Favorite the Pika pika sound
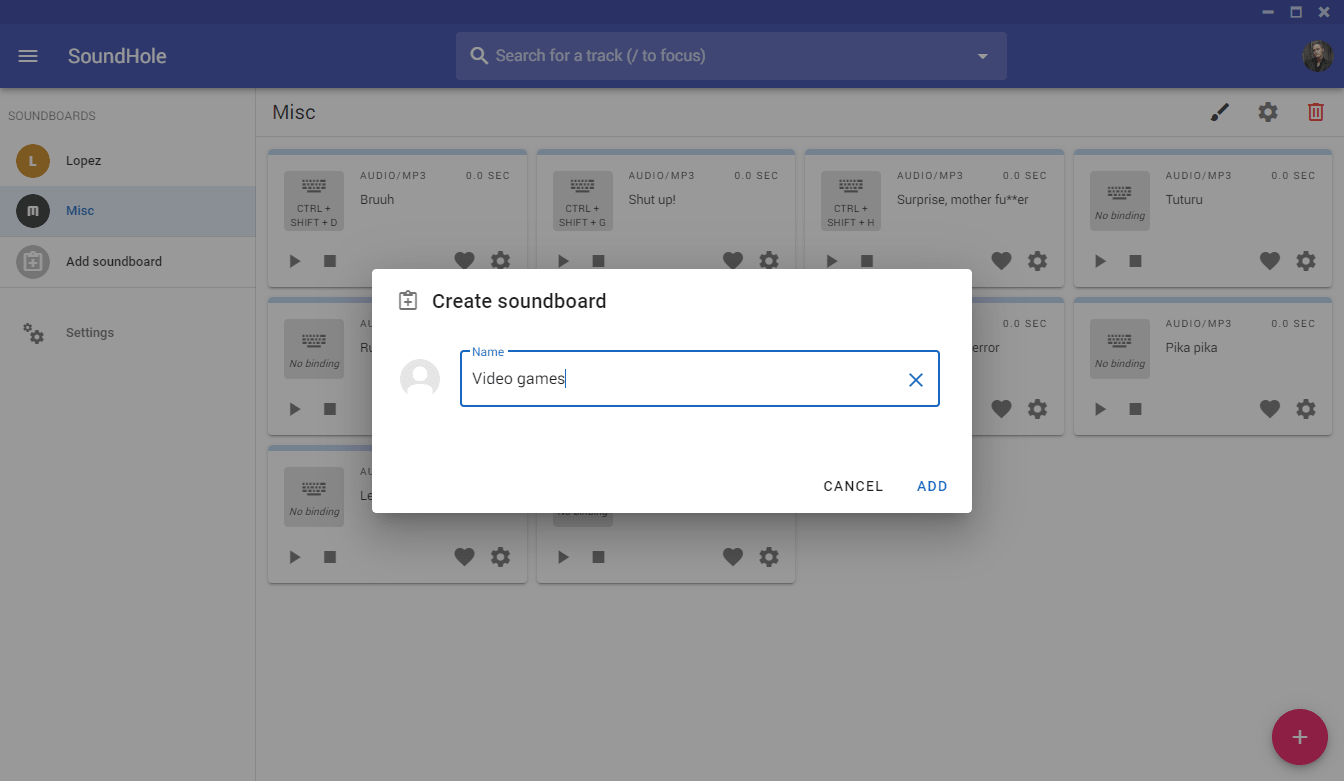This screenshot has width=1344, height=781. [1269, 408]
